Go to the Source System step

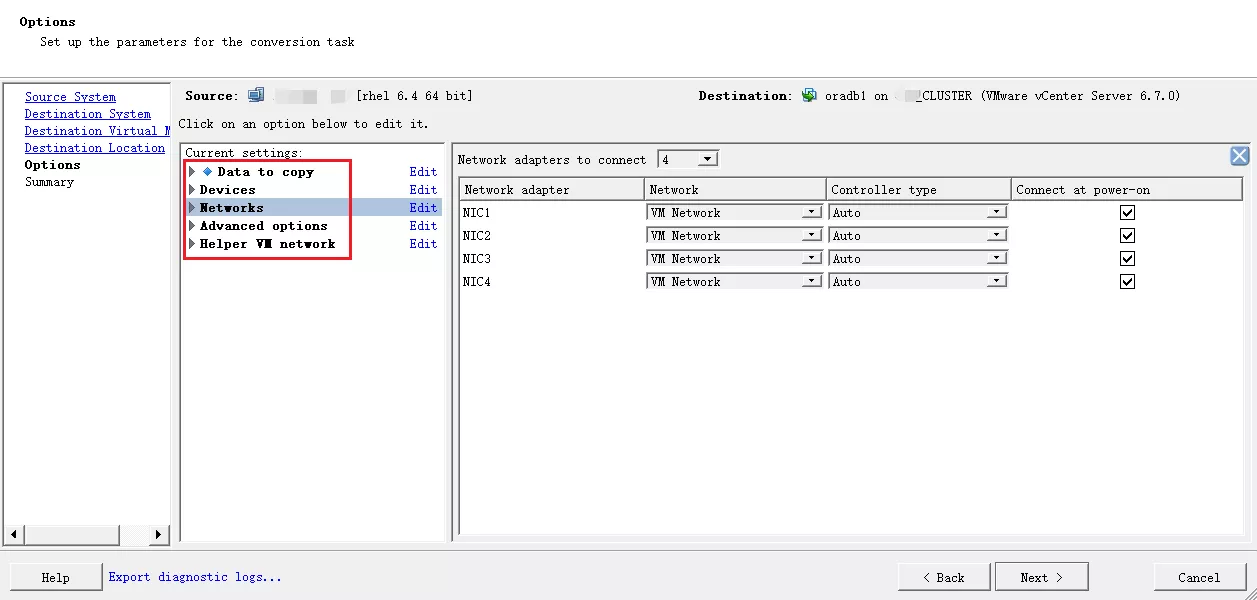click(70, 97)
